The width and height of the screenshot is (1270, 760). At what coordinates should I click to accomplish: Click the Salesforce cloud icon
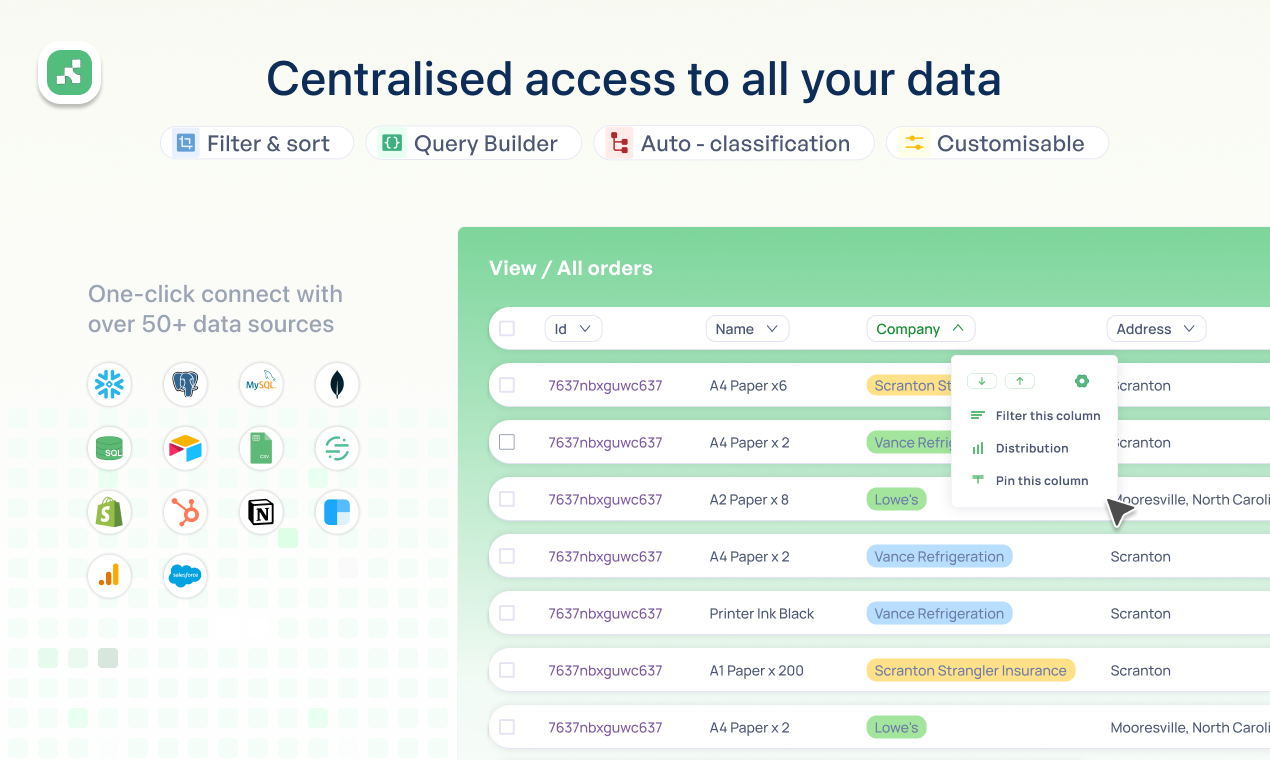pyautogui.click(x=185, y=576)
